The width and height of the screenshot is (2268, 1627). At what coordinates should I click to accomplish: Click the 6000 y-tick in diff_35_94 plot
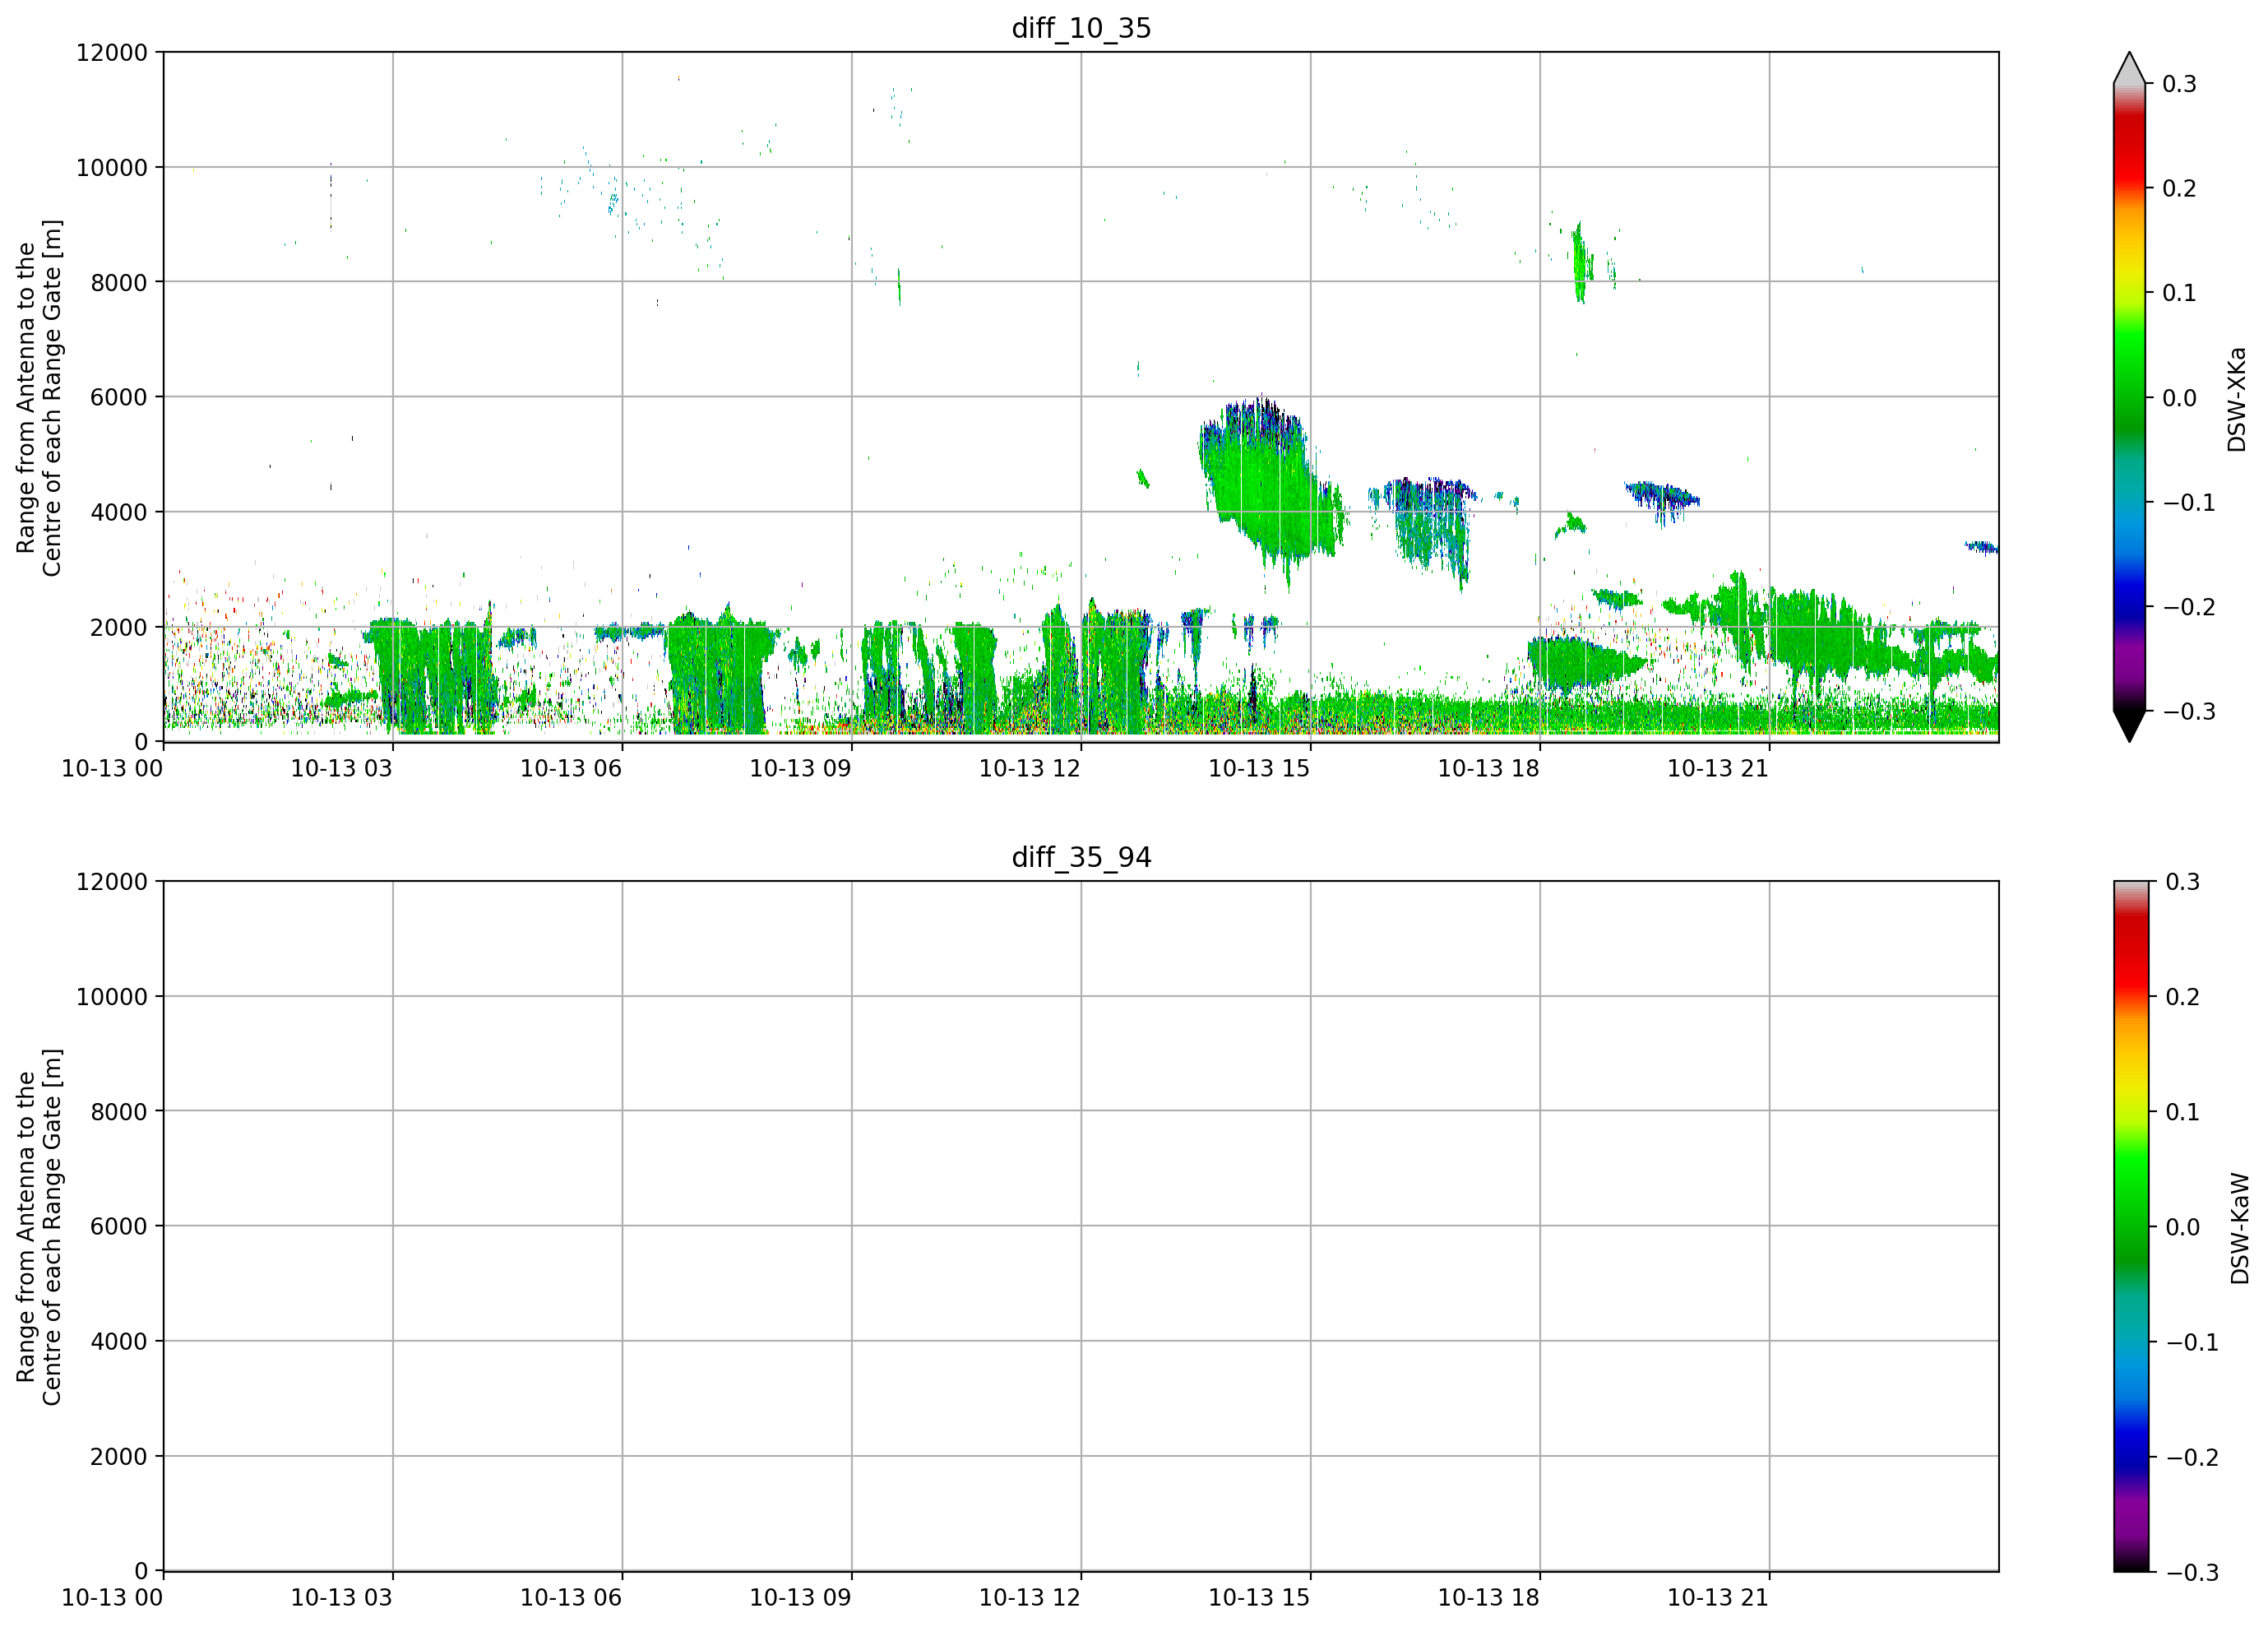coord(119,1226)
